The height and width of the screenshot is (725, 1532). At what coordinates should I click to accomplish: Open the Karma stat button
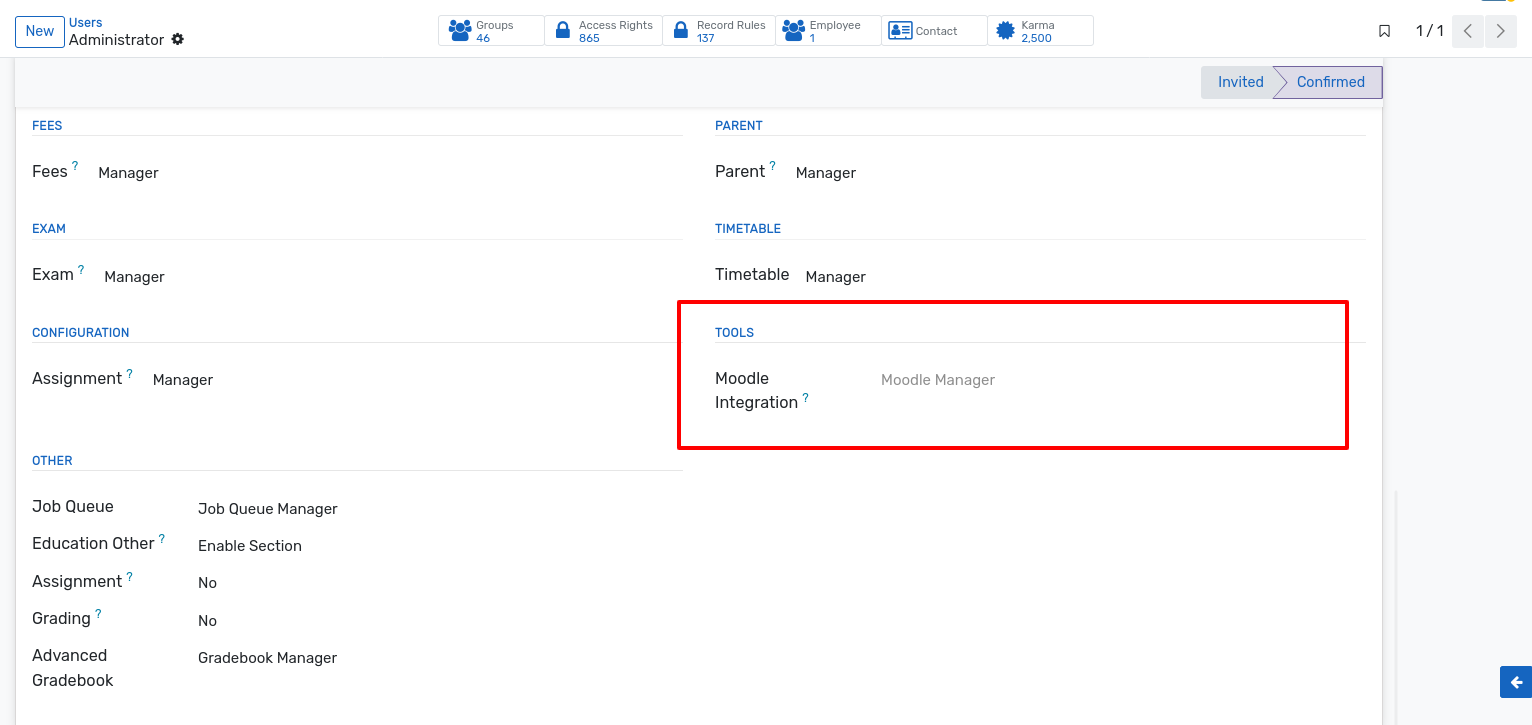point(1040,31)
